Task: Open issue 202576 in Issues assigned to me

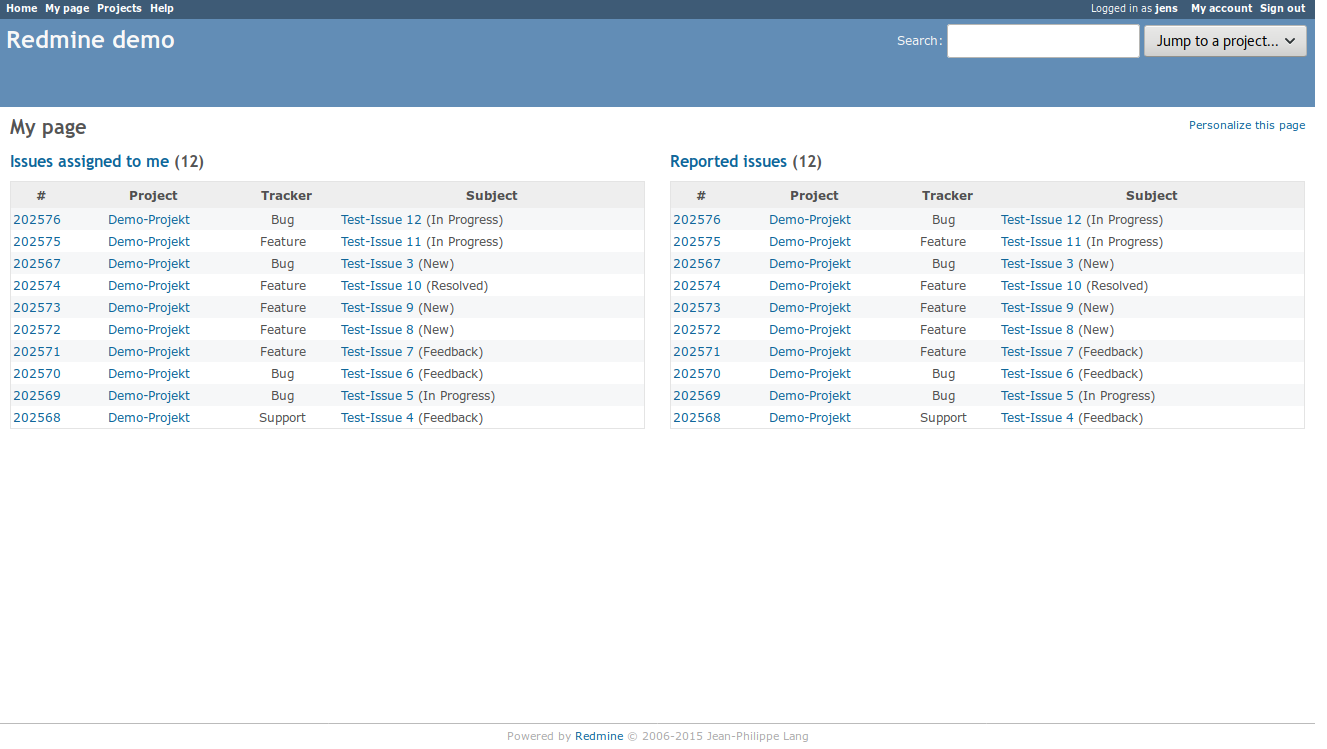Action: click(x=37, y=220)
